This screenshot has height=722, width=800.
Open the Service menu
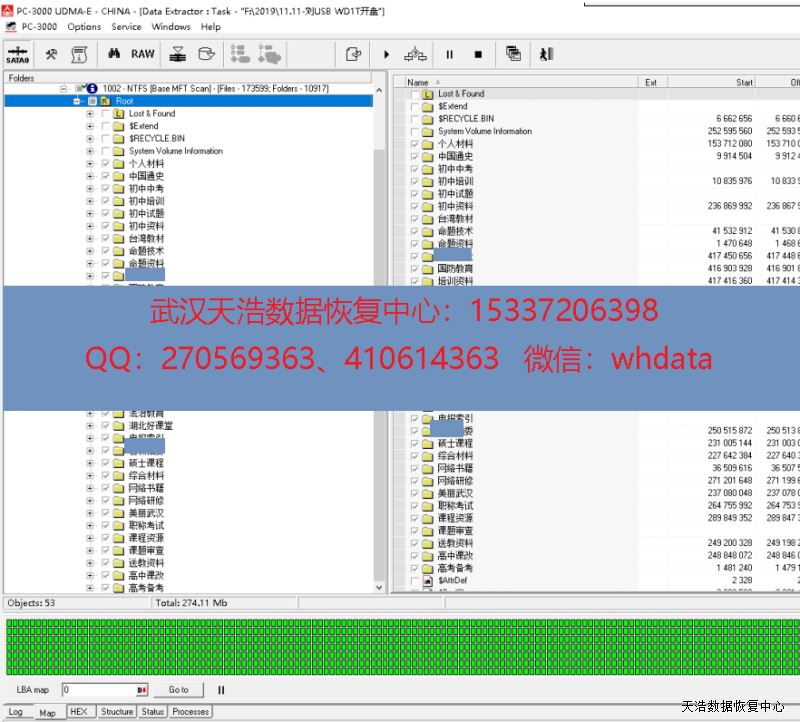pyautogui.click(x=126, y=27)
